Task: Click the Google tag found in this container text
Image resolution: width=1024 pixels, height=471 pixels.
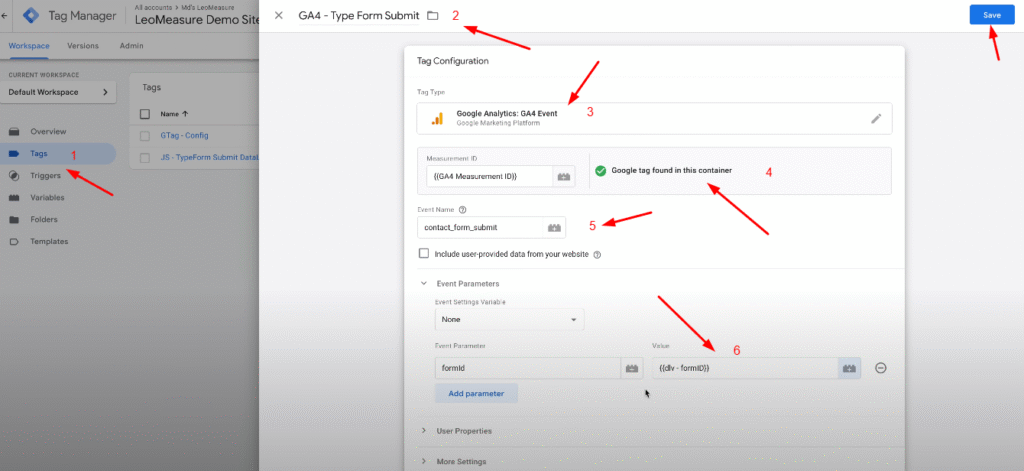Action: (671, 171)
